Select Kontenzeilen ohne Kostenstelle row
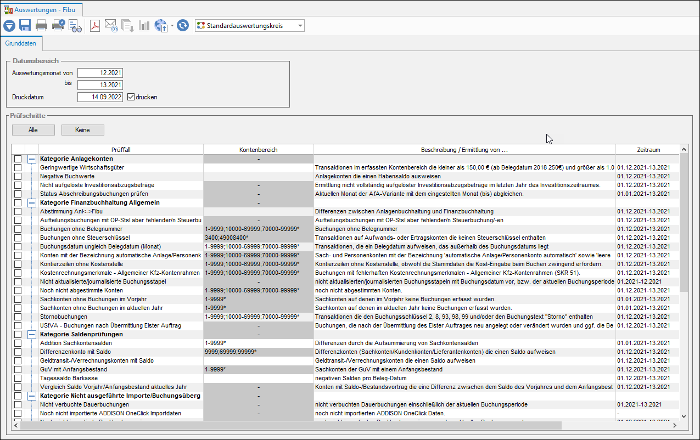Screen dimensions: 700x440 pyautogui.click(x=346, y=264)
